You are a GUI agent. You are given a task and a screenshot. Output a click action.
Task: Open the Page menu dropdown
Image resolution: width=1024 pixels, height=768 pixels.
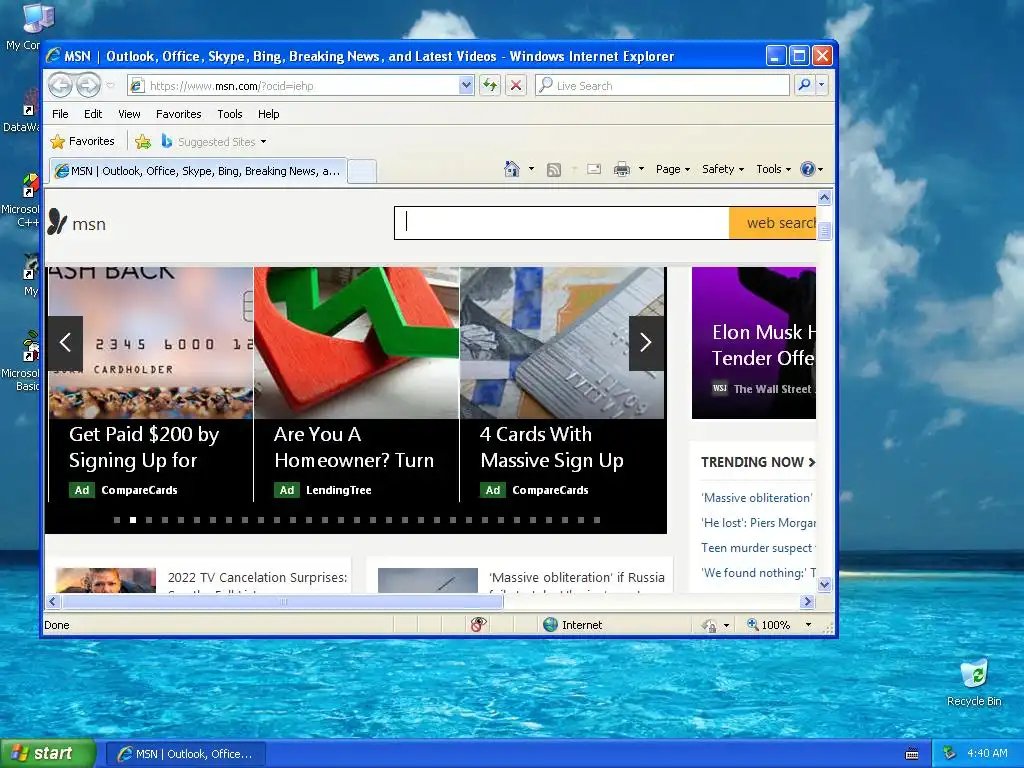coord(673,169)
